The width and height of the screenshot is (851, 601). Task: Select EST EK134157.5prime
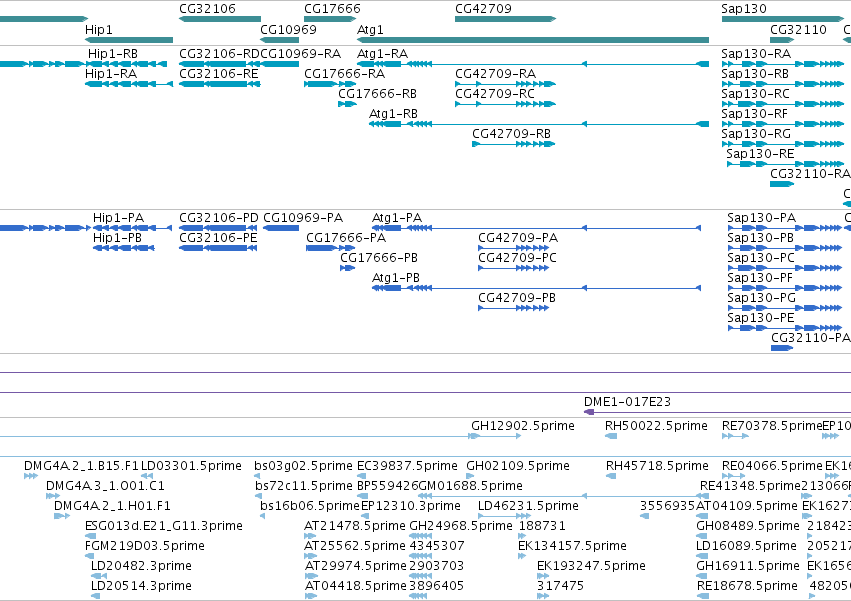(x=573, y=546)
